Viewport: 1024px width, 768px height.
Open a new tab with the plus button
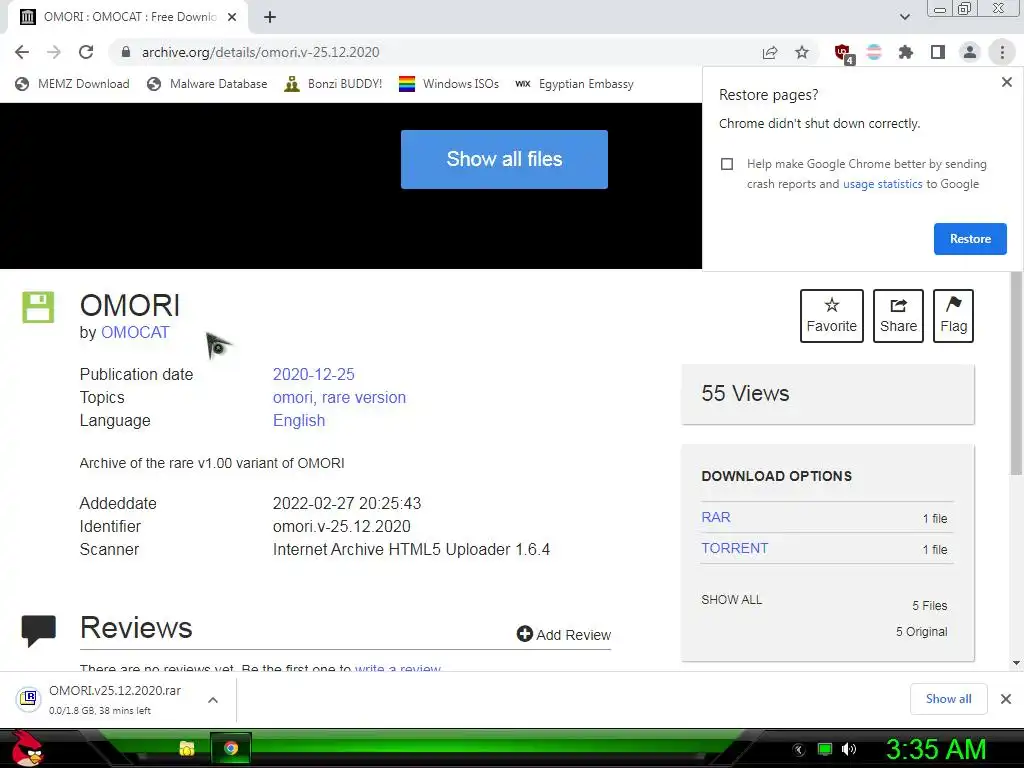(270, 17)
